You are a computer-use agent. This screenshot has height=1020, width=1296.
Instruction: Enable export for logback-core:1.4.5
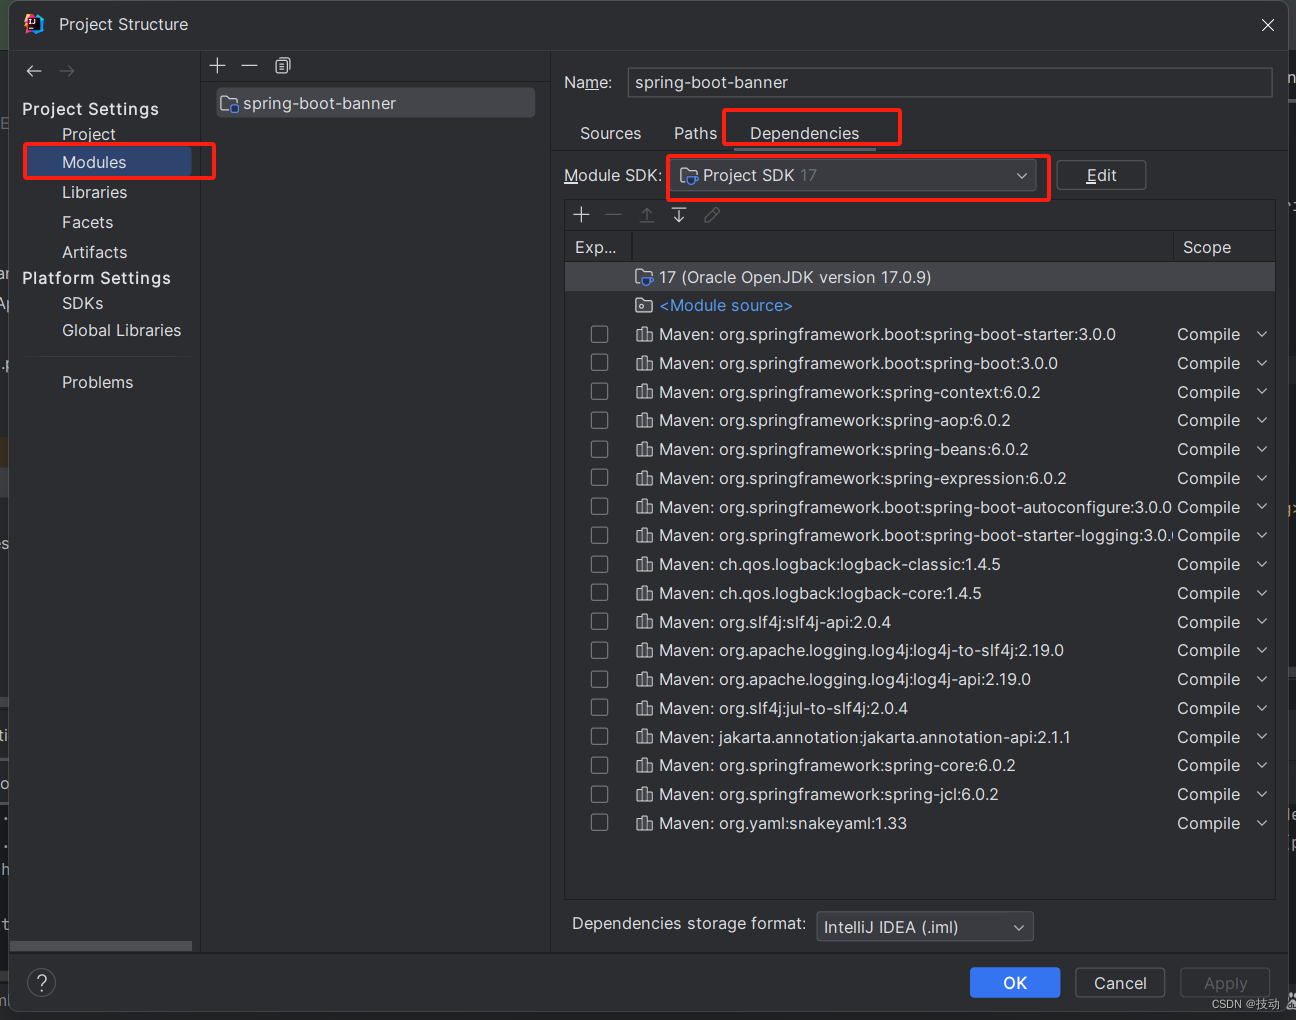tap(599, 592)
